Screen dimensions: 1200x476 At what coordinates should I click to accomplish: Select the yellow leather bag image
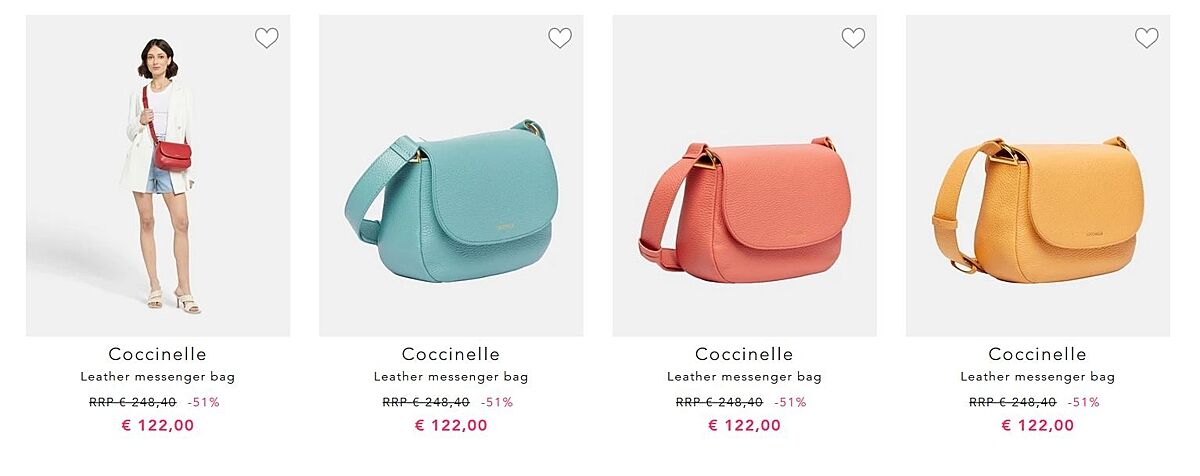point(1038,175)
